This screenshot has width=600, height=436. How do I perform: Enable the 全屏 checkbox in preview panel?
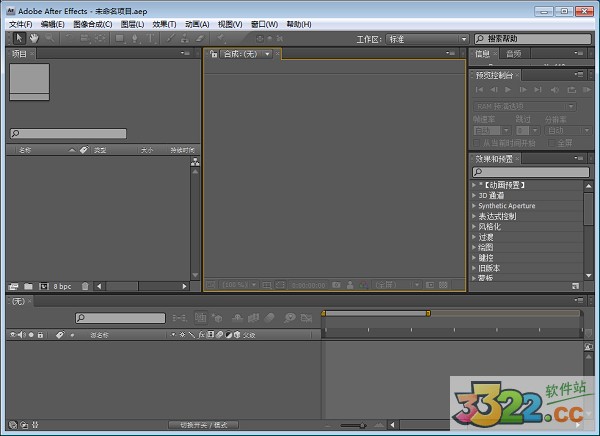click(550, 142)
